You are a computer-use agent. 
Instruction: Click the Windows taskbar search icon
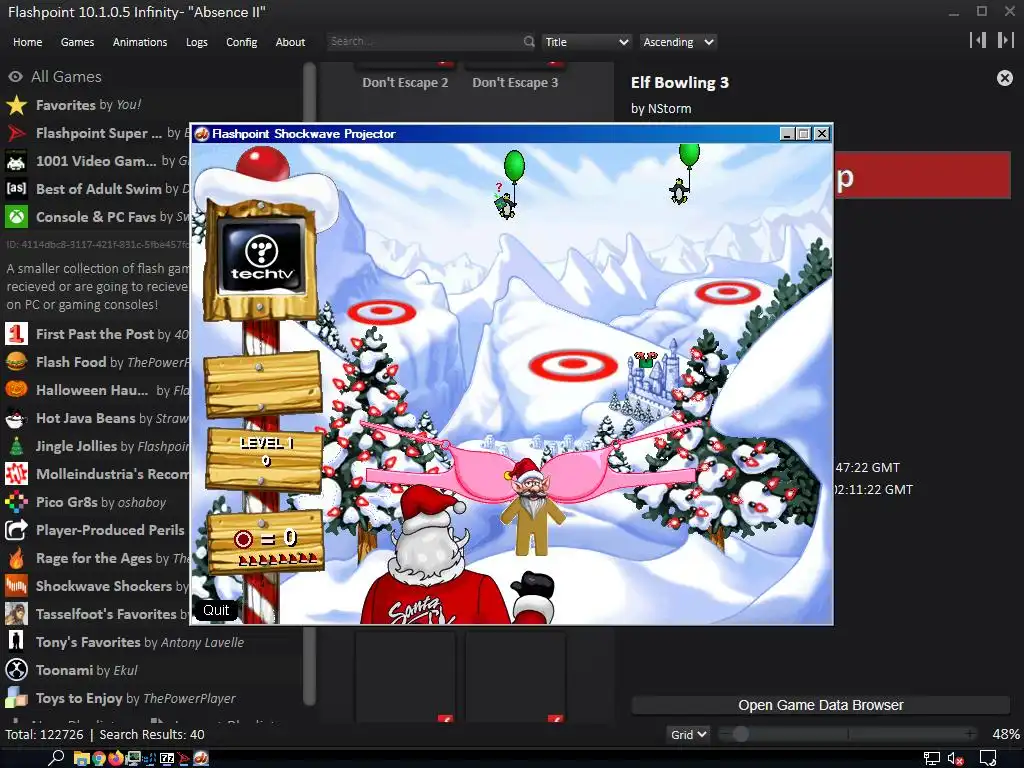[56, 758]
